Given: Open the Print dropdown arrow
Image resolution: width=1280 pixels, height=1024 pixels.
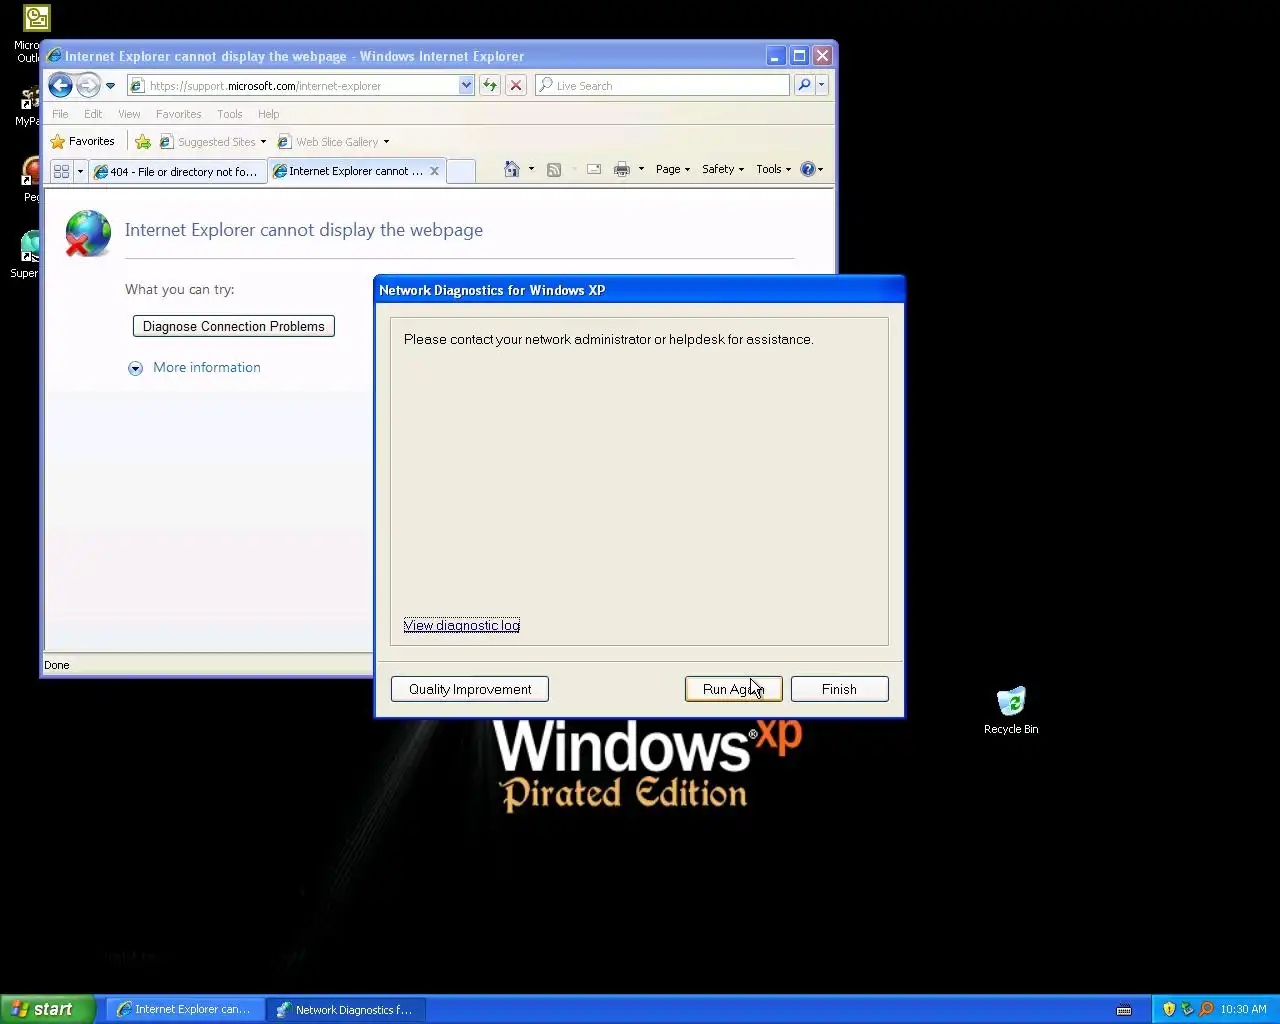Looking at the screenshot, I should 641,169.
